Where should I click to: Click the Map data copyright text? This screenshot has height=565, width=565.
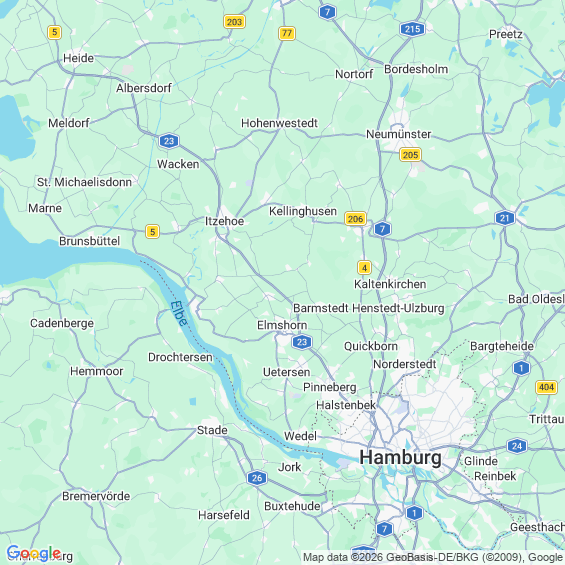point(433,557)
